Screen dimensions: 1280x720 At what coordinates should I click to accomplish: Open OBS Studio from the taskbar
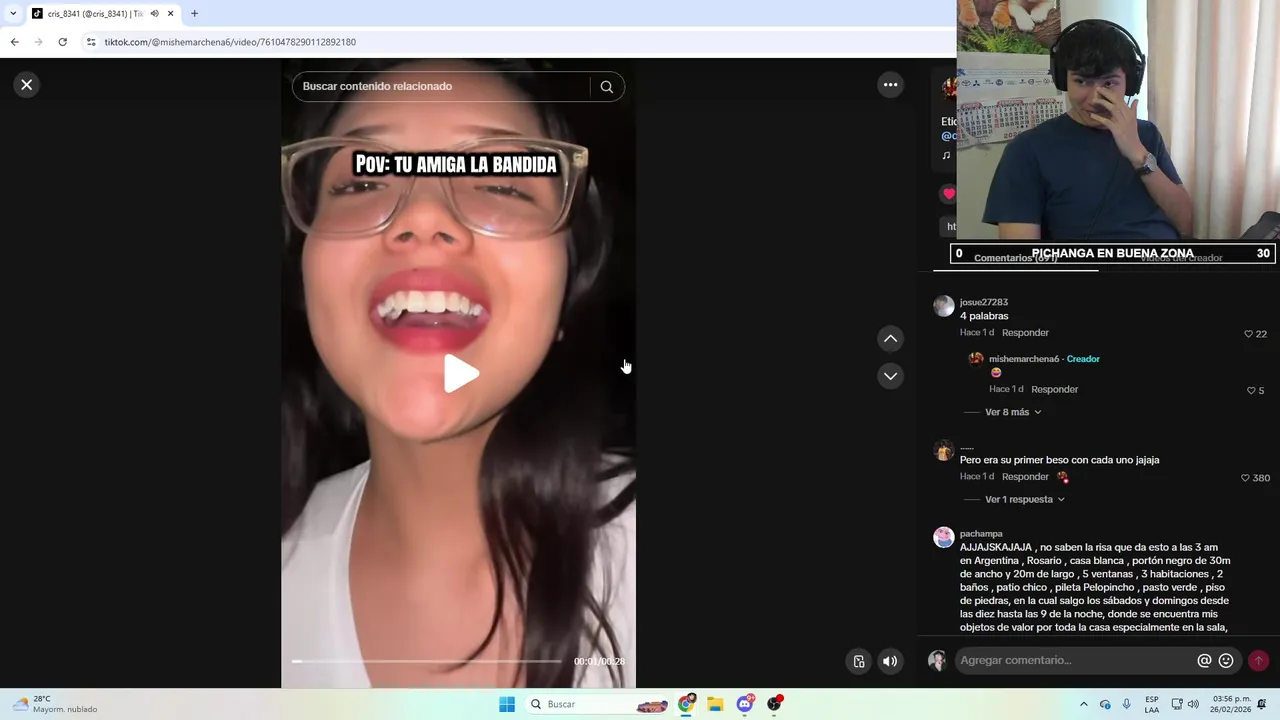coord(774,704)
